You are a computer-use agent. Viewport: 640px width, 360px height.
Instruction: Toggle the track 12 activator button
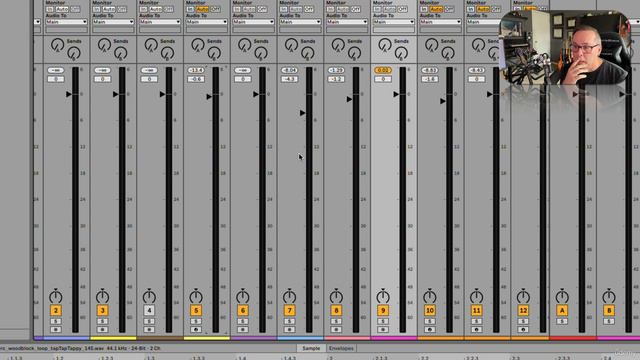tap(523, 311)
